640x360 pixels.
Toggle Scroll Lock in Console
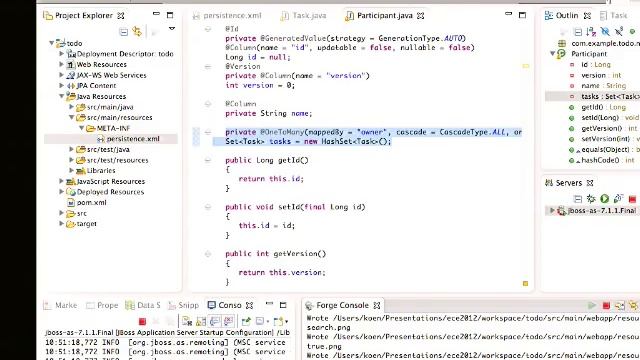[201, 322]
